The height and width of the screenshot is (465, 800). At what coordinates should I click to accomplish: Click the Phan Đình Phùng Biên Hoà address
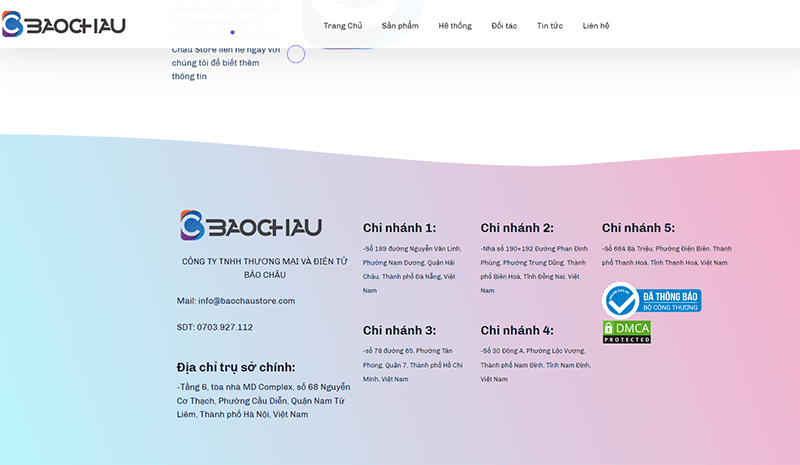click(x=534, y=270)
